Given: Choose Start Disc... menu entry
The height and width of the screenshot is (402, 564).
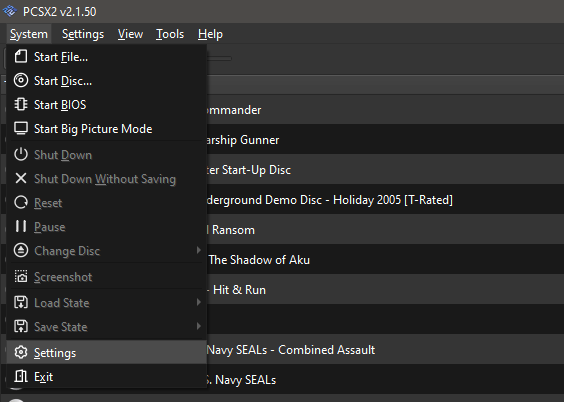Looking at the screenshot, I should click(106, 81).
